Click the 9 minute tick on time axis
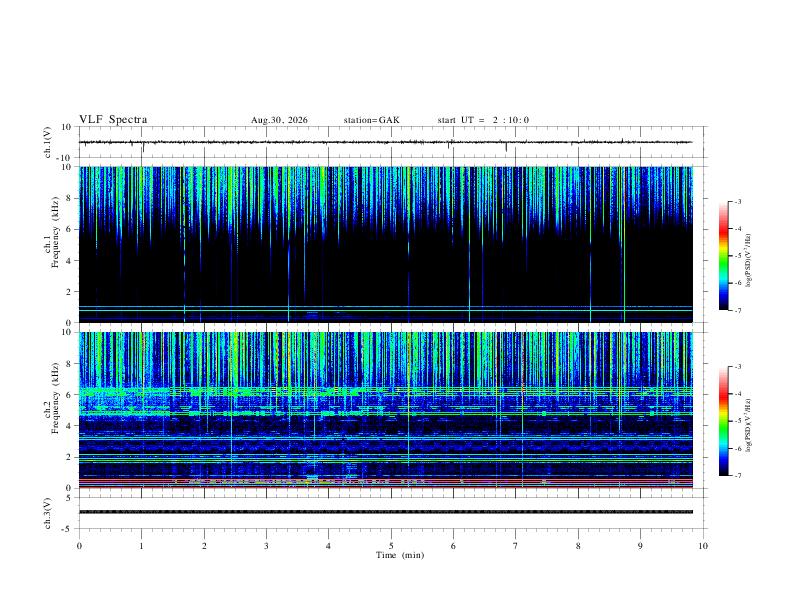792x612 pixels. (640, 546)
